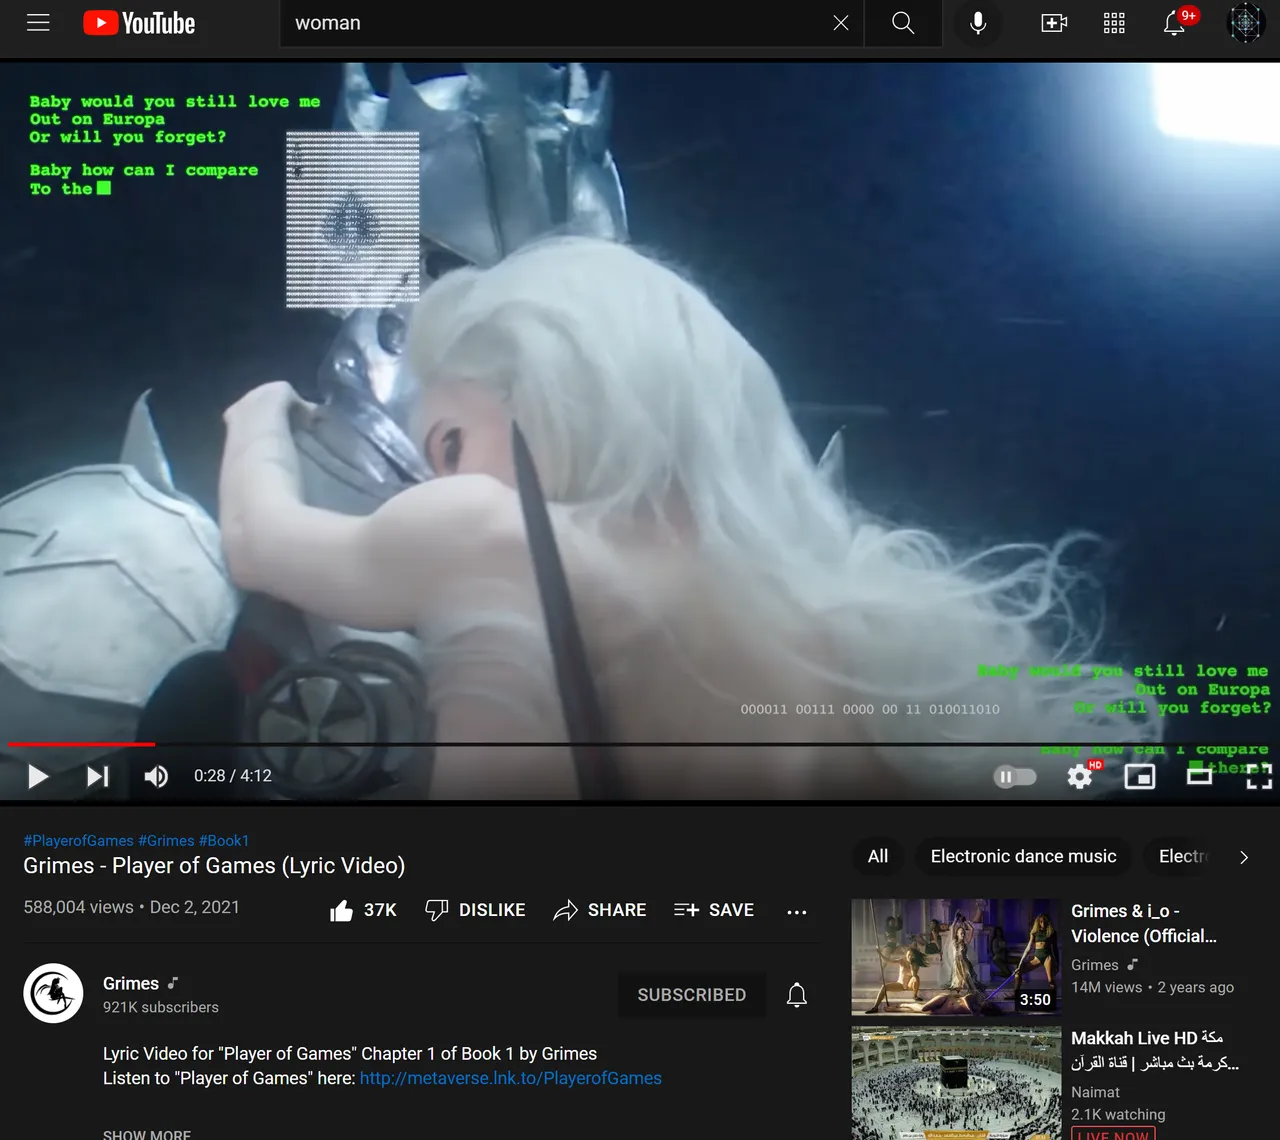The width and height of the screenshot is (1280, 1140).
Task: Seek along the red progress bar
Action: pyautogui.click(x=640, y=744)
